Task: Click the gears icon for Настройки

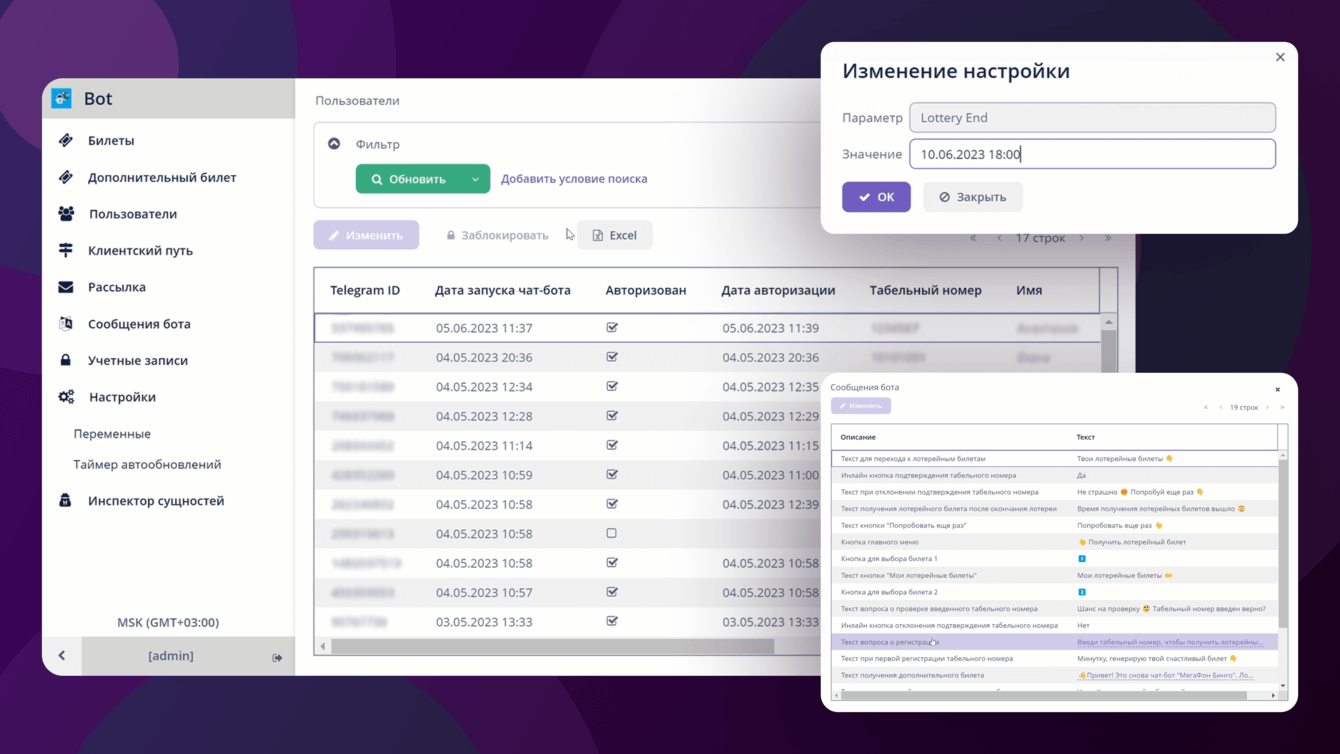Action: click(x=66, y=397)
